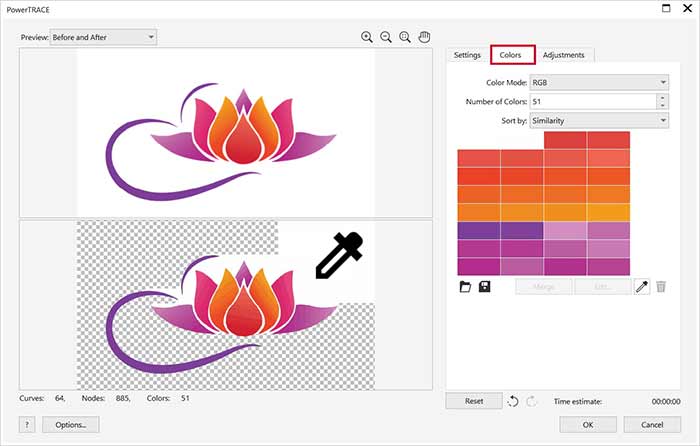Viewport: 700px width, 446px height.
Task: Click the Zoom In magnifier icon
Action: click(367, 37)
